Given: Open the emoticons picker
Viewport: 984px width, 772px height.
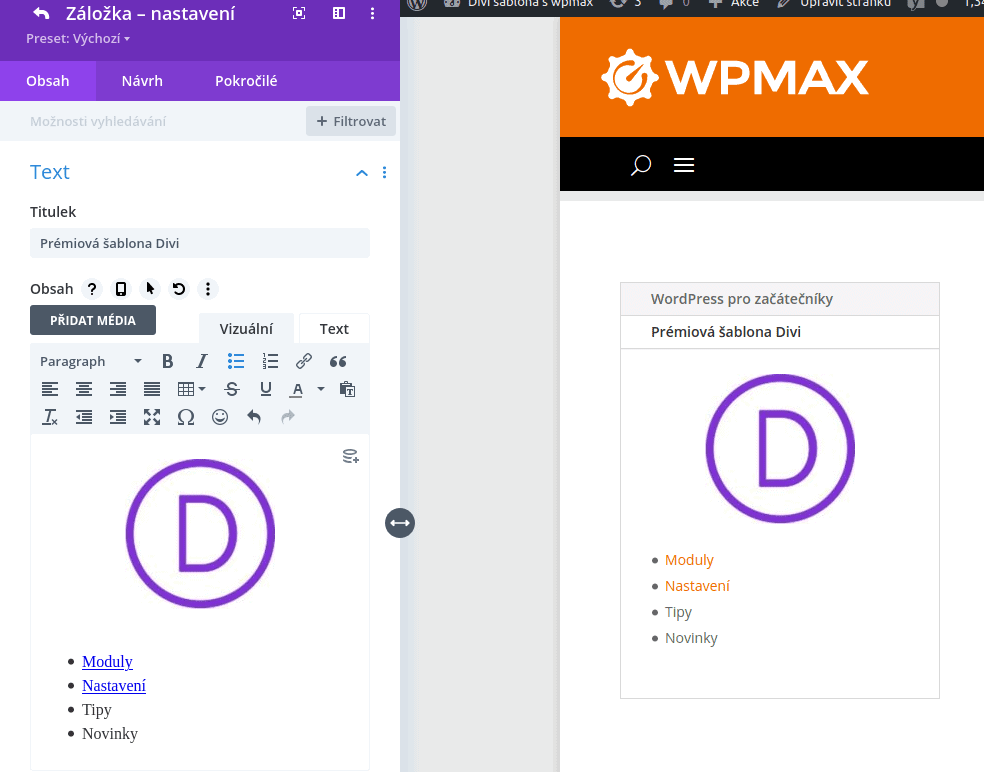Looking at the screenshot, I should pos(220,417).
